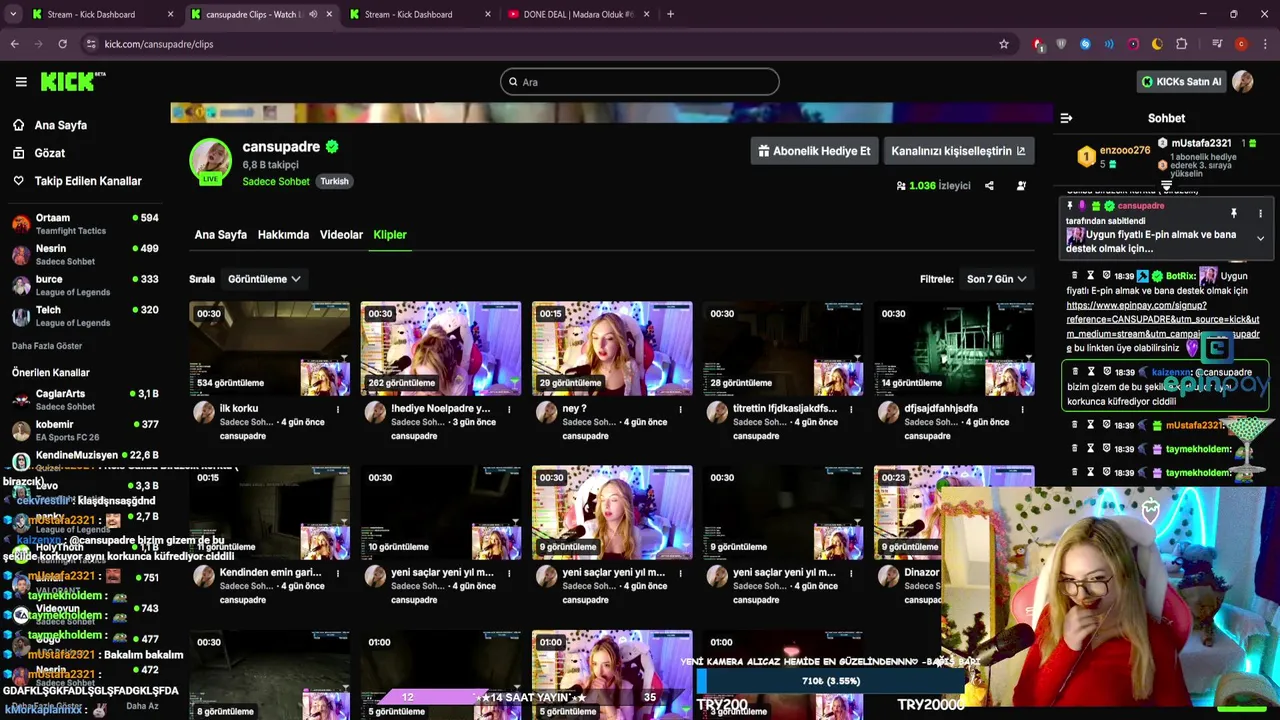
Task: Click the share channel icon
Action: point(989,186)
